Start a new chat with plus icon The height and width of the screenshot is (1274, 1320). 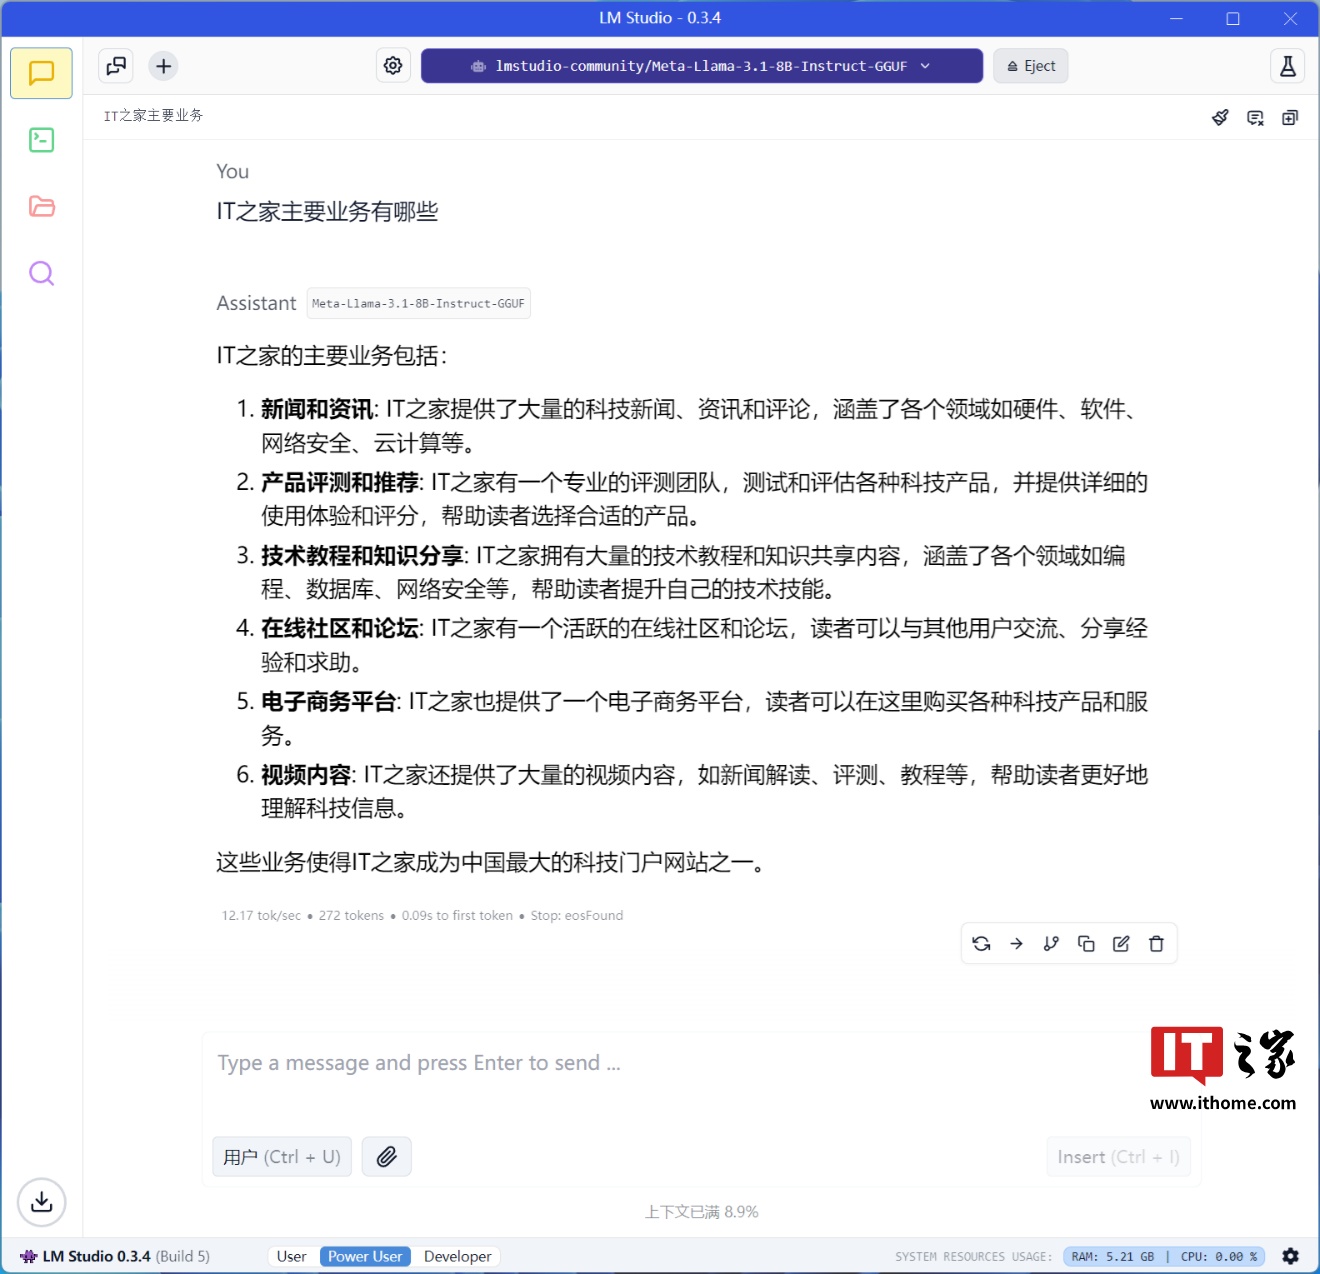[x=164, y=66]
